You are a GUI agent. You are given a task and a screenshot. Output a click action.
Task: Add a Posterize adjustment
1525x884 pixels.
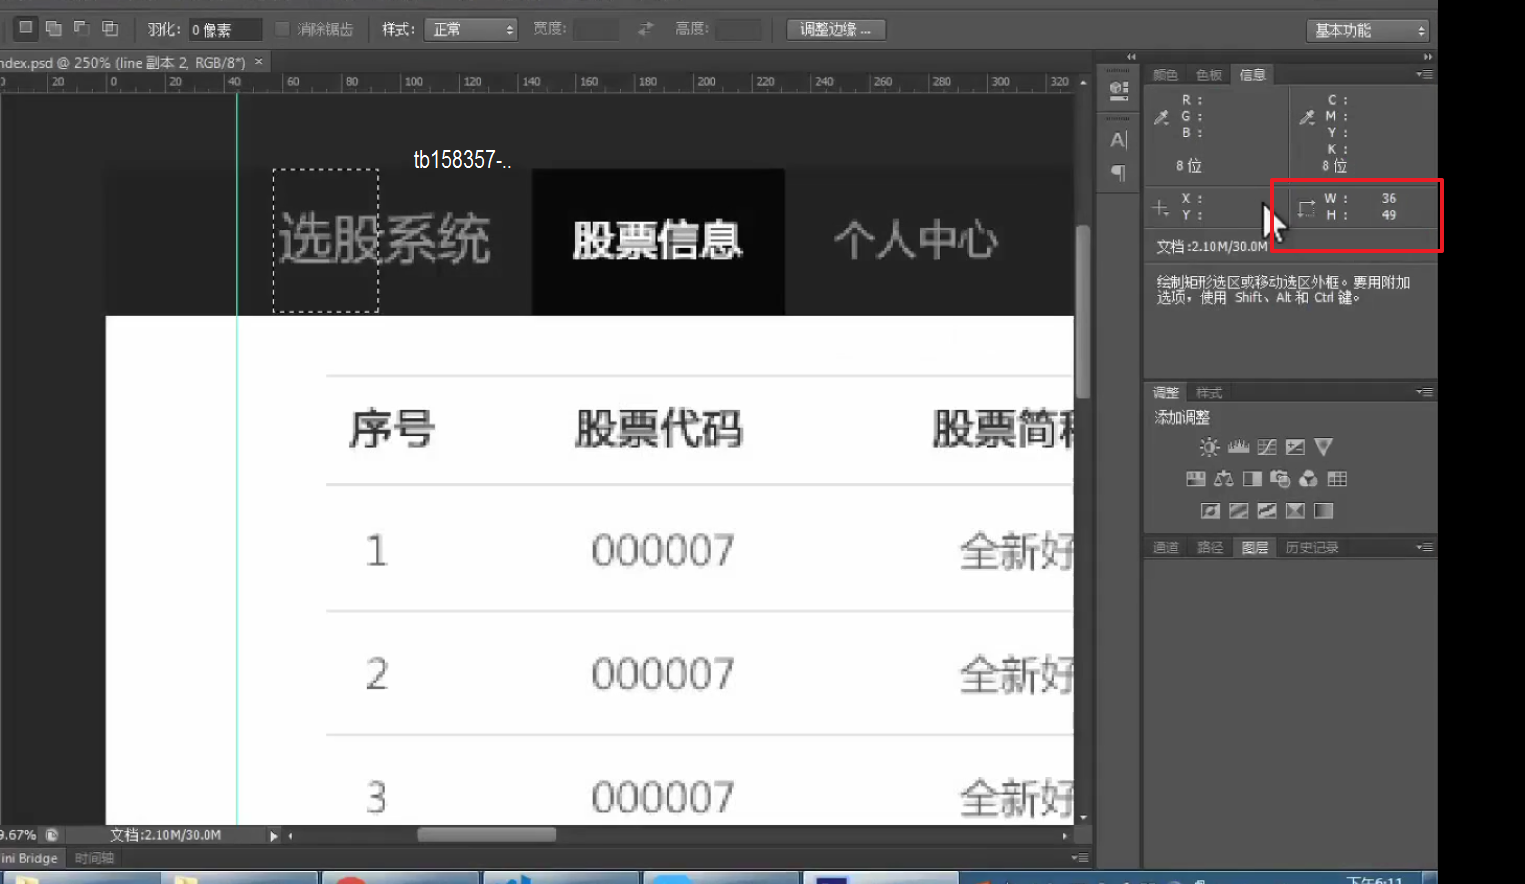point(1238,511)
